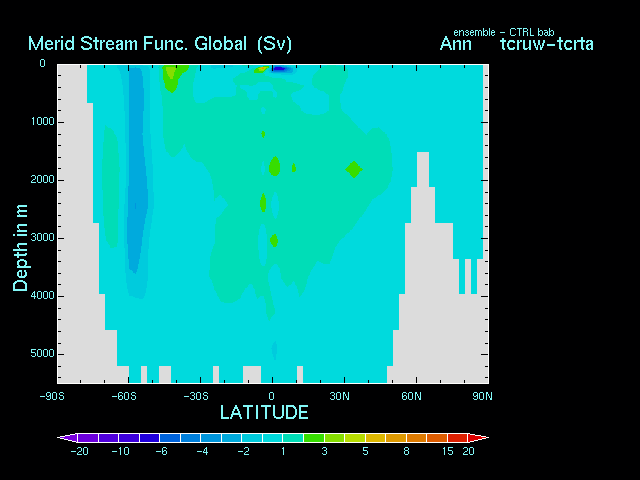
Task: Click the purple left arrow on the colorbar
Action: pos(65,438)
